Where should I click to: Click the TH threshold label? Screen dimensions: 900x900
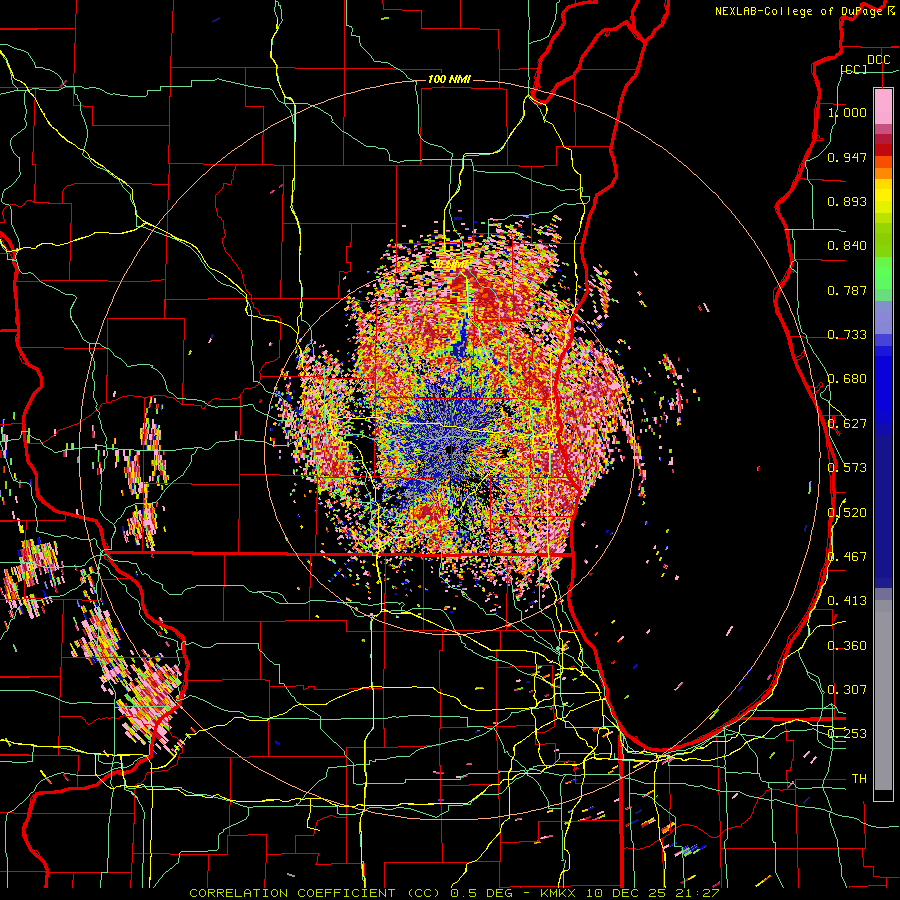[859, 779]
